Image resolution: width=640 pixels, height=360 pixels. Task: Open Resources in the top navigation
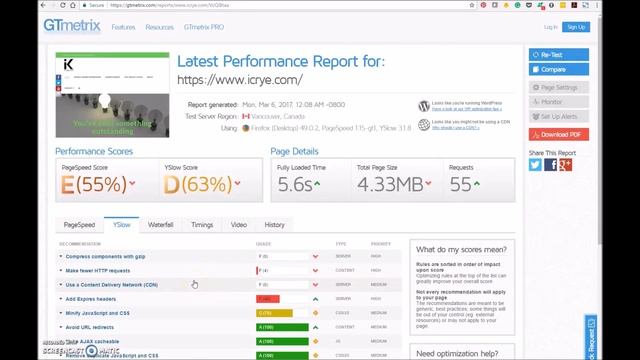160,27
